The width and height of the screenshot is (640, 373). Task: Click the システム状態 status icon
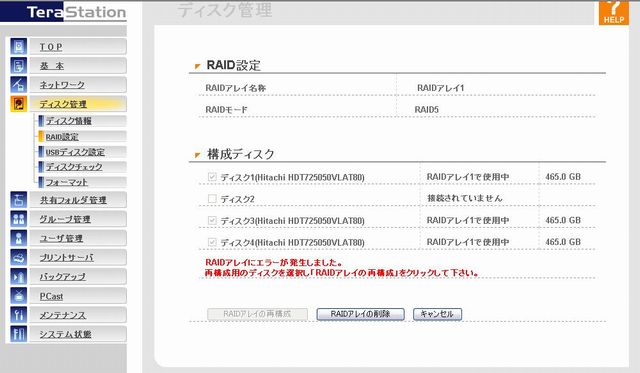[18, 334]
